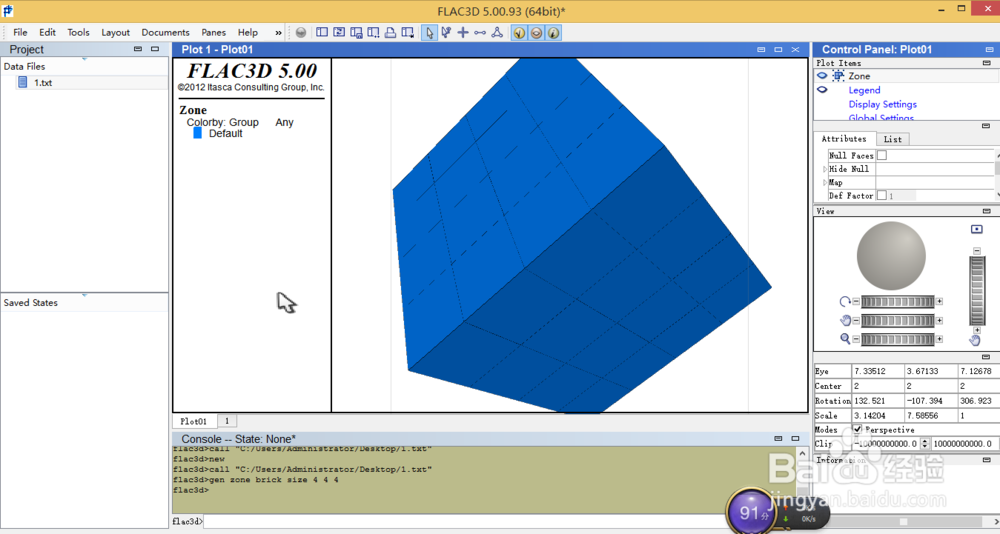Select the two-point distance measure tool
Screen dimensions: 1000x534
[480, 33]
